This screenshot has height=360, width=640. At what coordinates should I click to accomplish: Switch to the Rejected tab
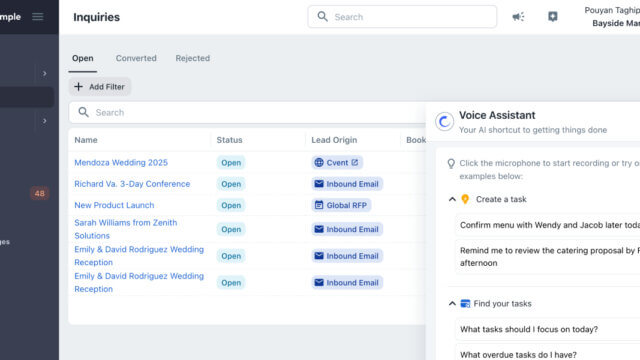193,58
